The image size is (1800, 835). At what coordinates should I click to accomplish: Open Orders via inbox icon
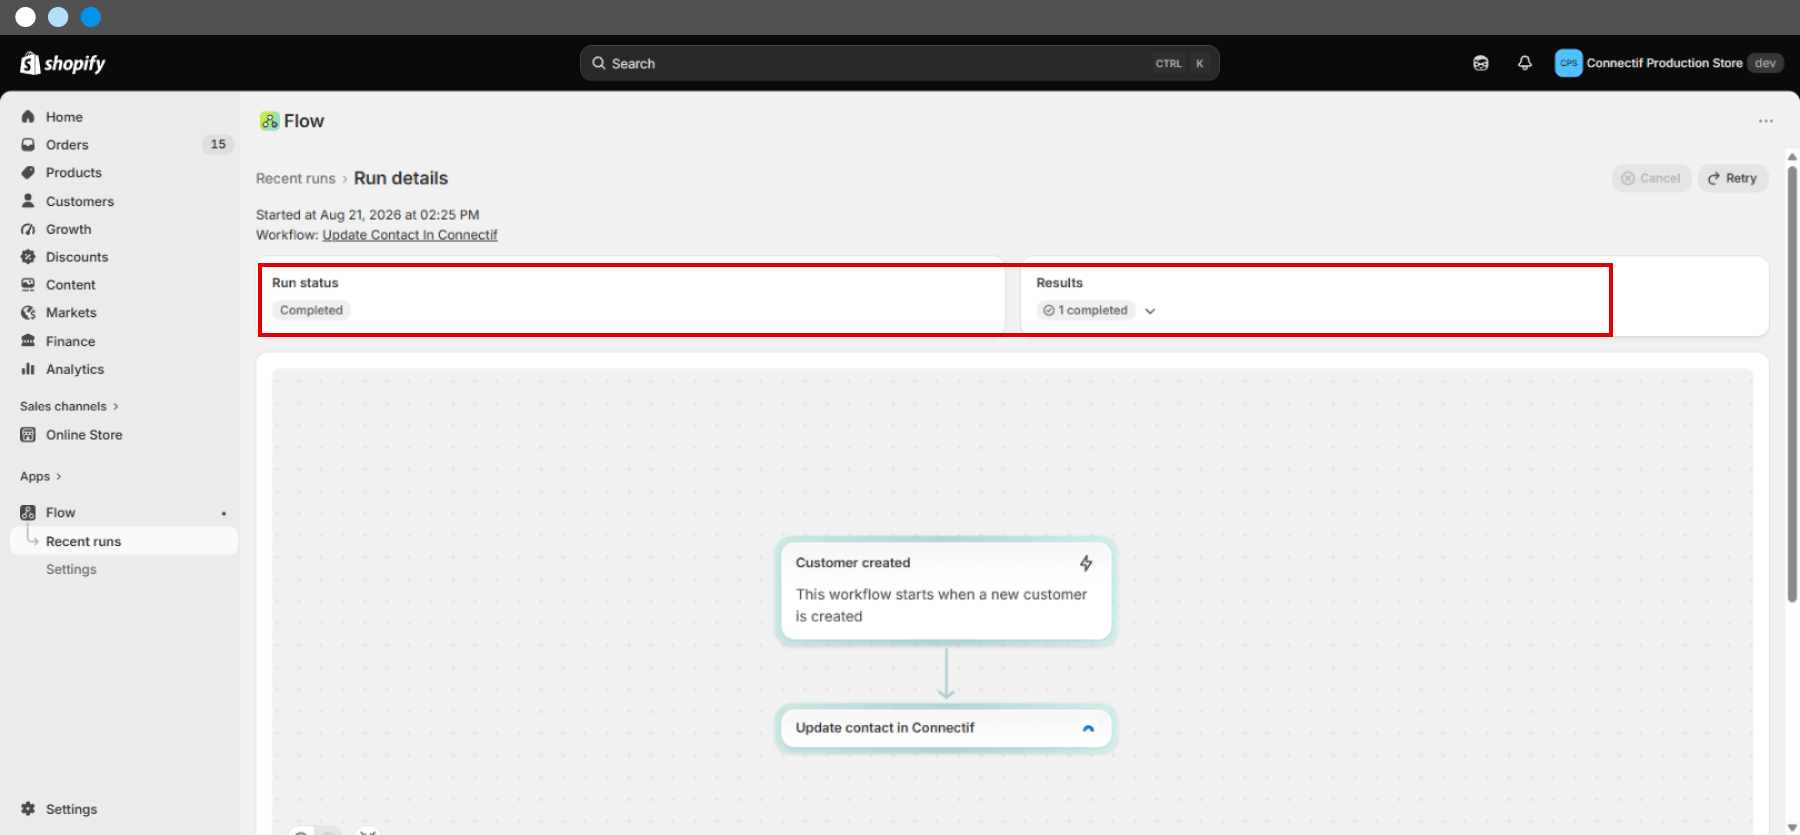[x=28, y=145]
